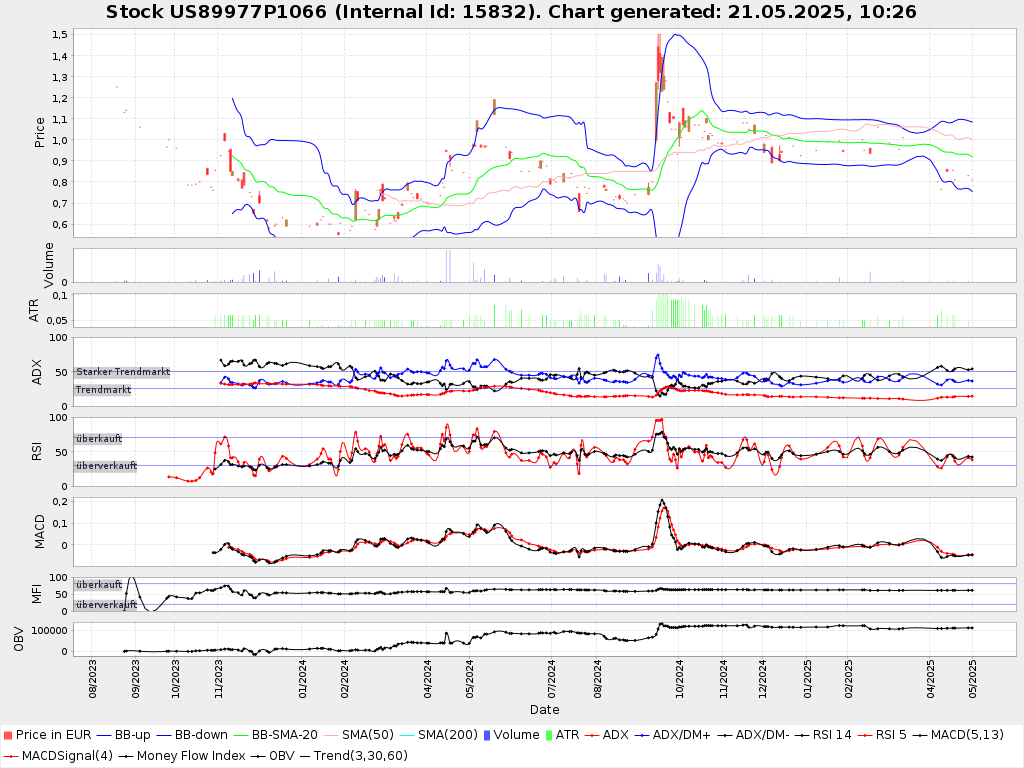
Task: Select the 'BB-SMA-20' legend label
Action: (x=285, y=735)
